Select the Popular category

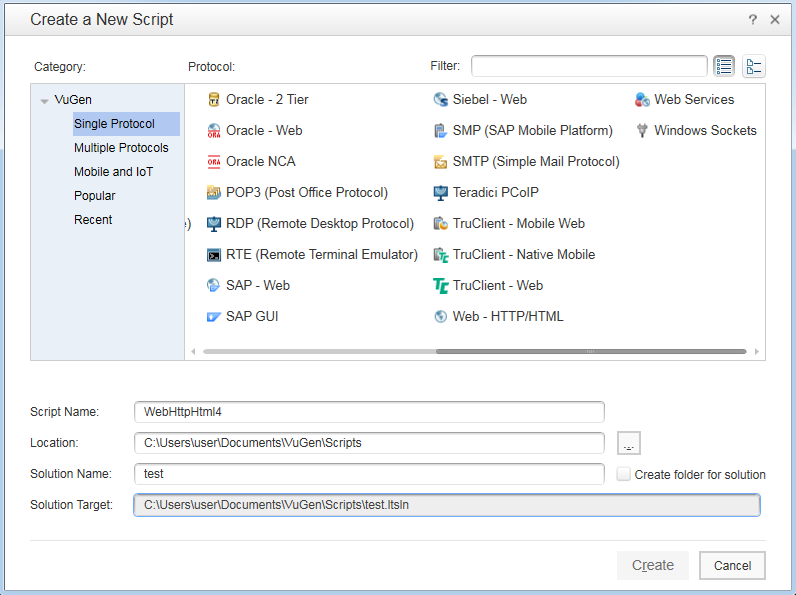(94, 195)
